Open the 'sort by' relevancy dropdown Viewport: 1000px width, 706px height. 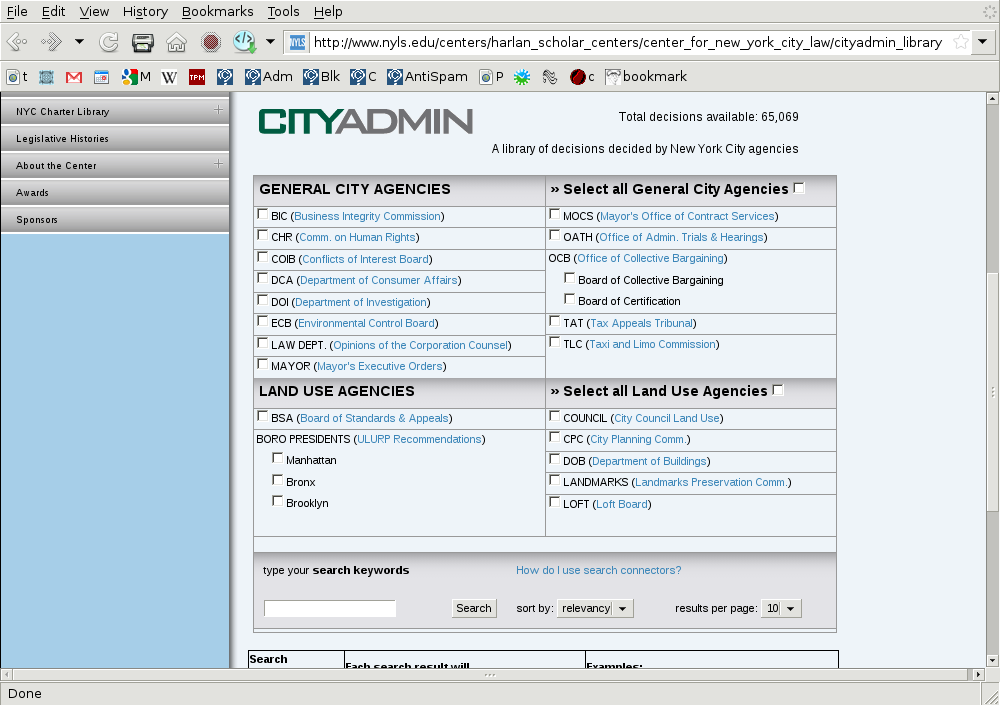[595, 608]
